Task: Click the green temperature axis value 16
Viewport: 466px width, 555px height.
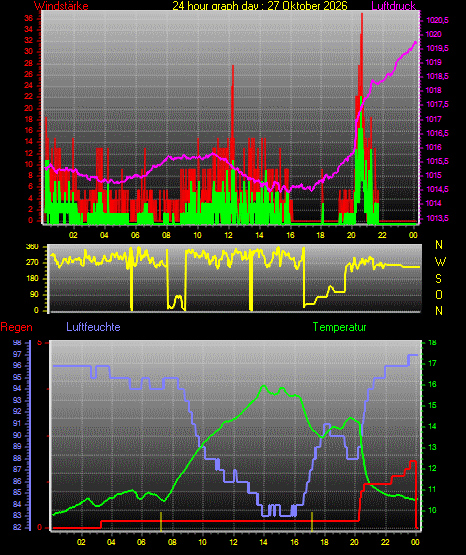Action: pos(432,384)
